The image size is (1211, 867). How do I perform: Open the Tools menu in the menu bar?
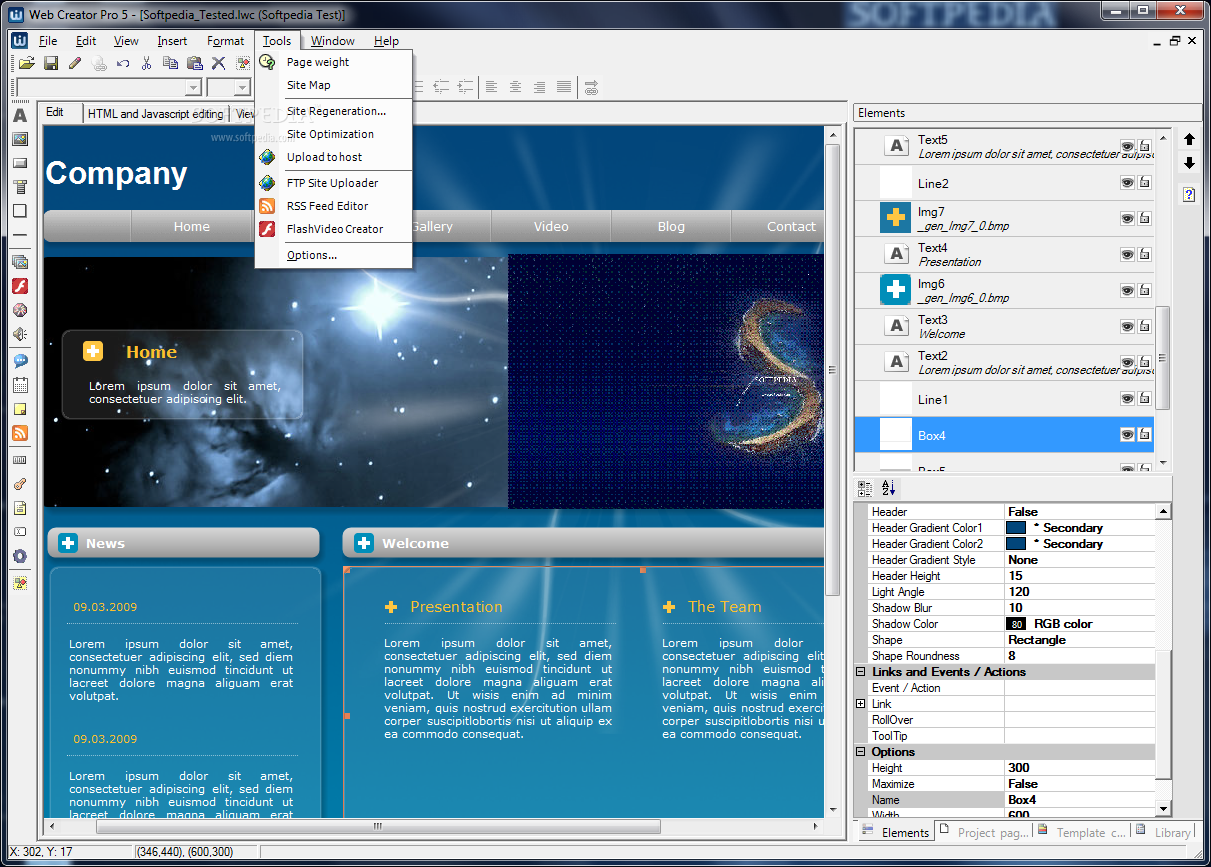(x=277, y=41)
